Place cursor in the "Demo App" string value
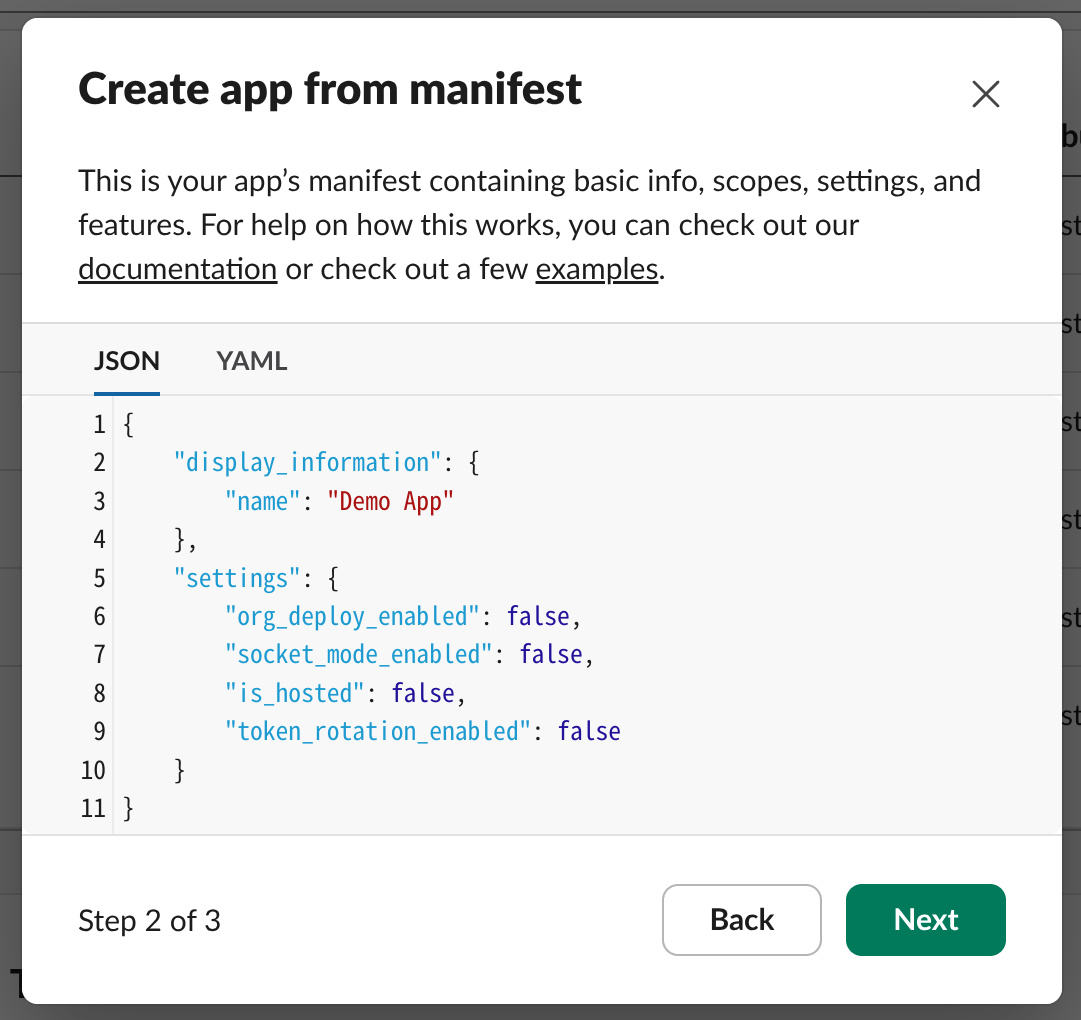The width and height of the screenshot is (1081, 1020). [x=391, y=501]
